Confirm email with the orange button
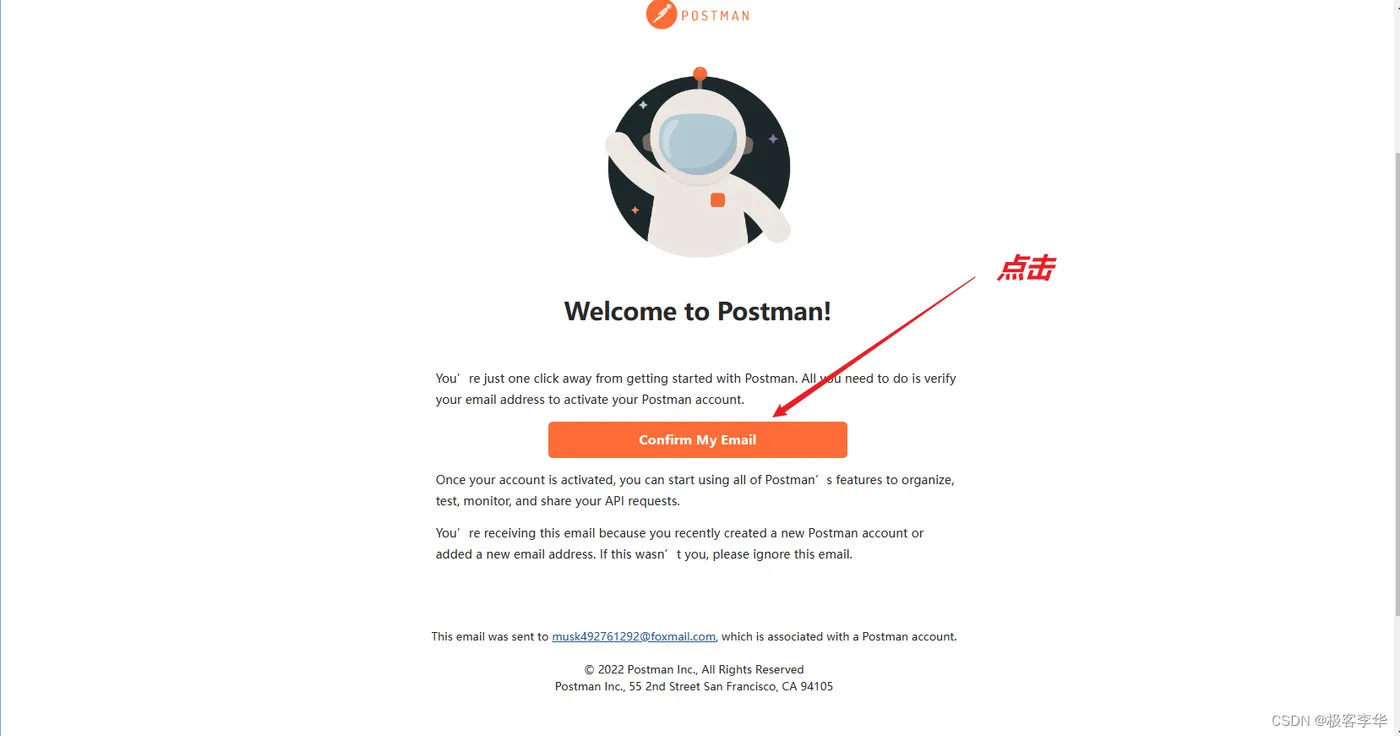Image resolution: width=1400 pixels, height=736 pixels. (698, 440)
